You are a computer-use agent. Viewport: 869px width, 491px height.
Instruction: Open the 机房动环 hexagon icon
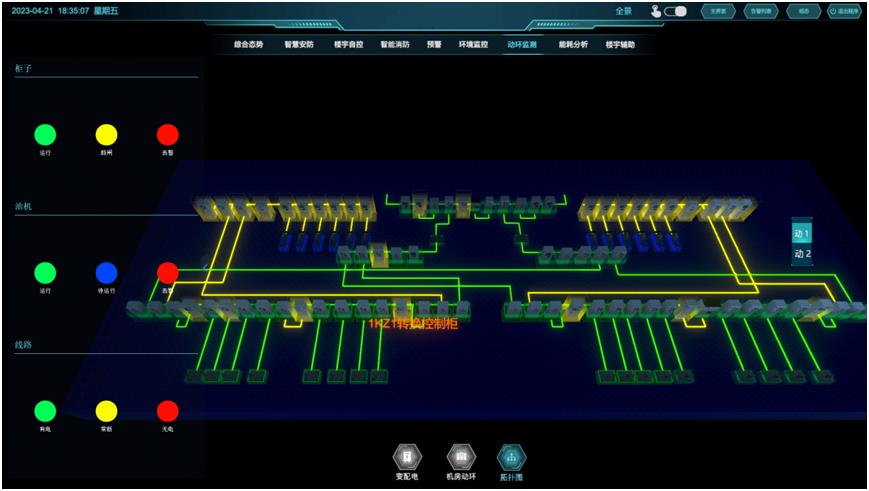pyautogui.click(x=461, y=457)
